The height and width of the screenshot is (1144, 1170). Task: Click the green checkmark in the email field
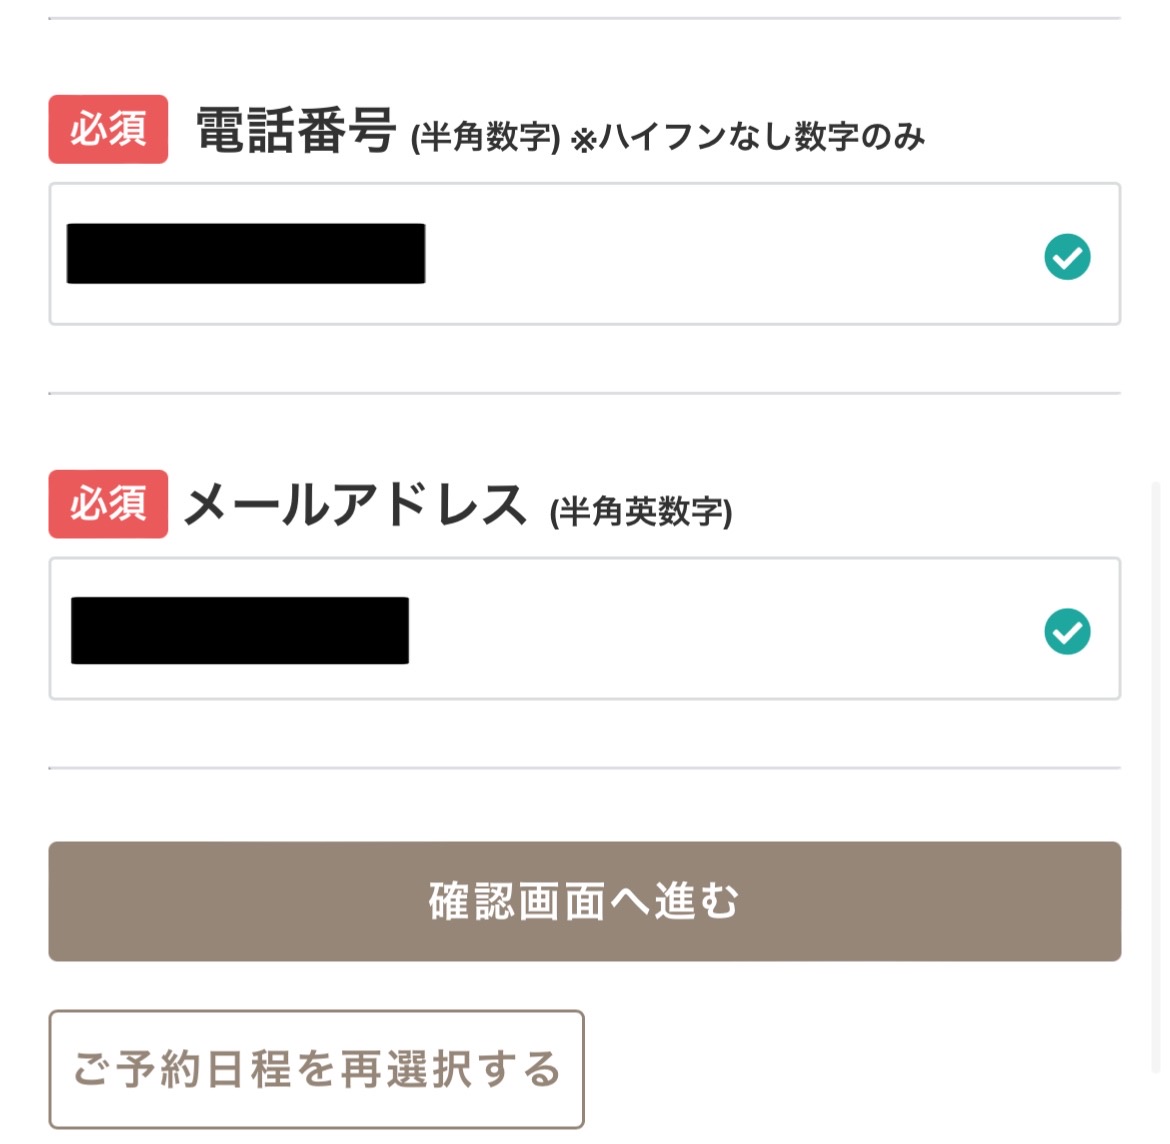pyautogui.click(x=1067, y=632)
